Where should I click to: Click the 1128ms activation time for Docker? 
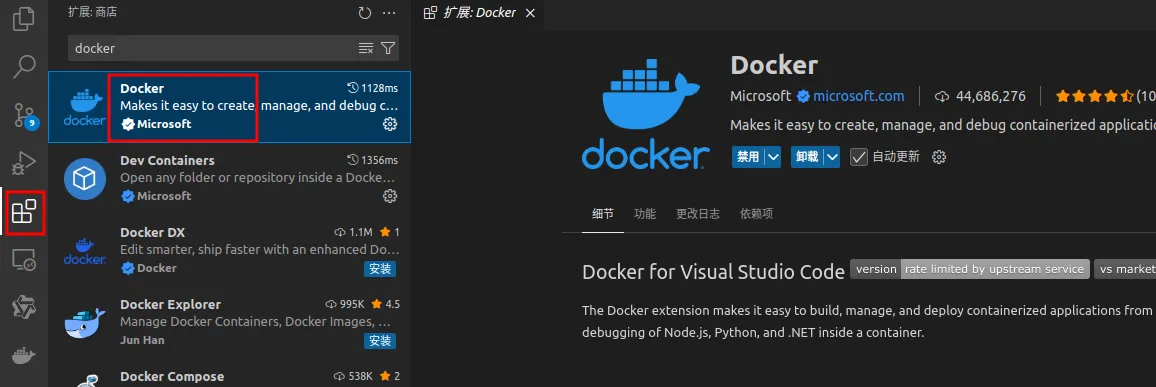click(372, 88)
